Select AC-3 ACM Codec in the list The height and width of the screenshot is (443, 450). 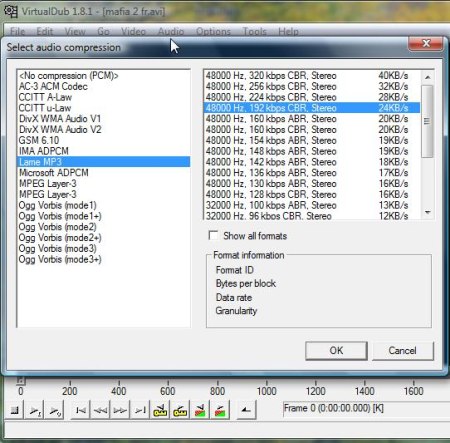(x=103, y=86)
